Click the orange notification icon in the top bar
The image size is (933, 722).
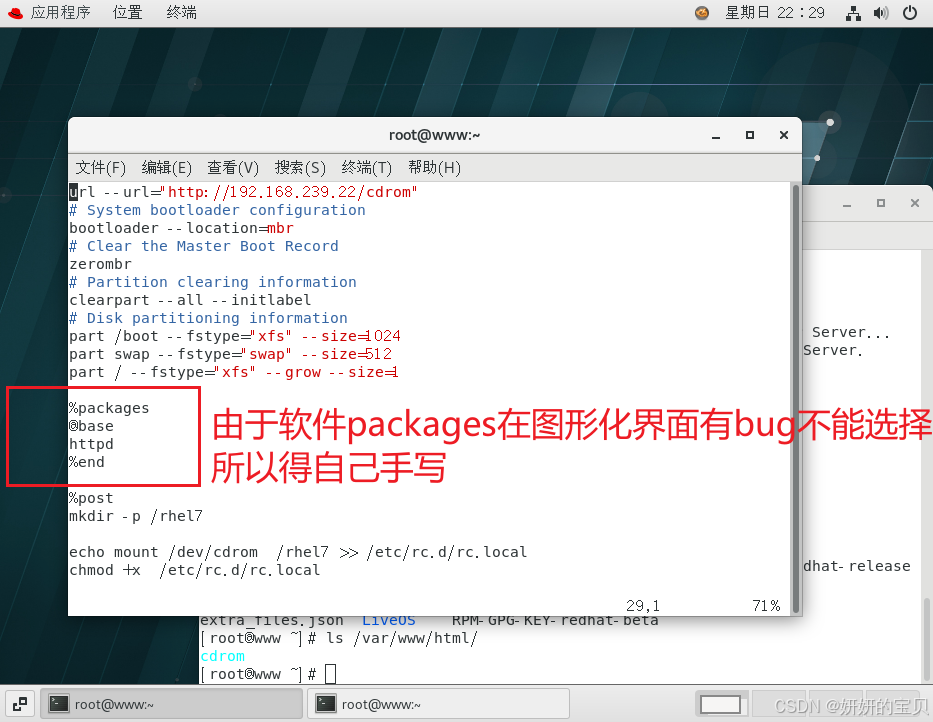coord(702,12)
